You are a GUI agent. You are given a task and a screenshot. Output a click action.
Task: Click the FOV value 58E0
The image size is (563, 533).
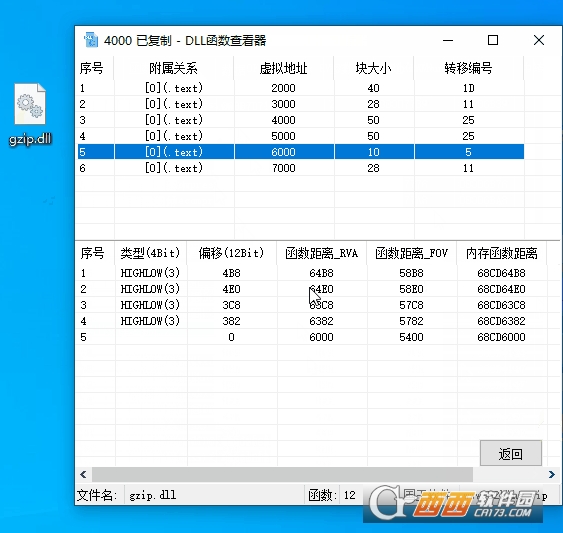click(x=411, y=289)
